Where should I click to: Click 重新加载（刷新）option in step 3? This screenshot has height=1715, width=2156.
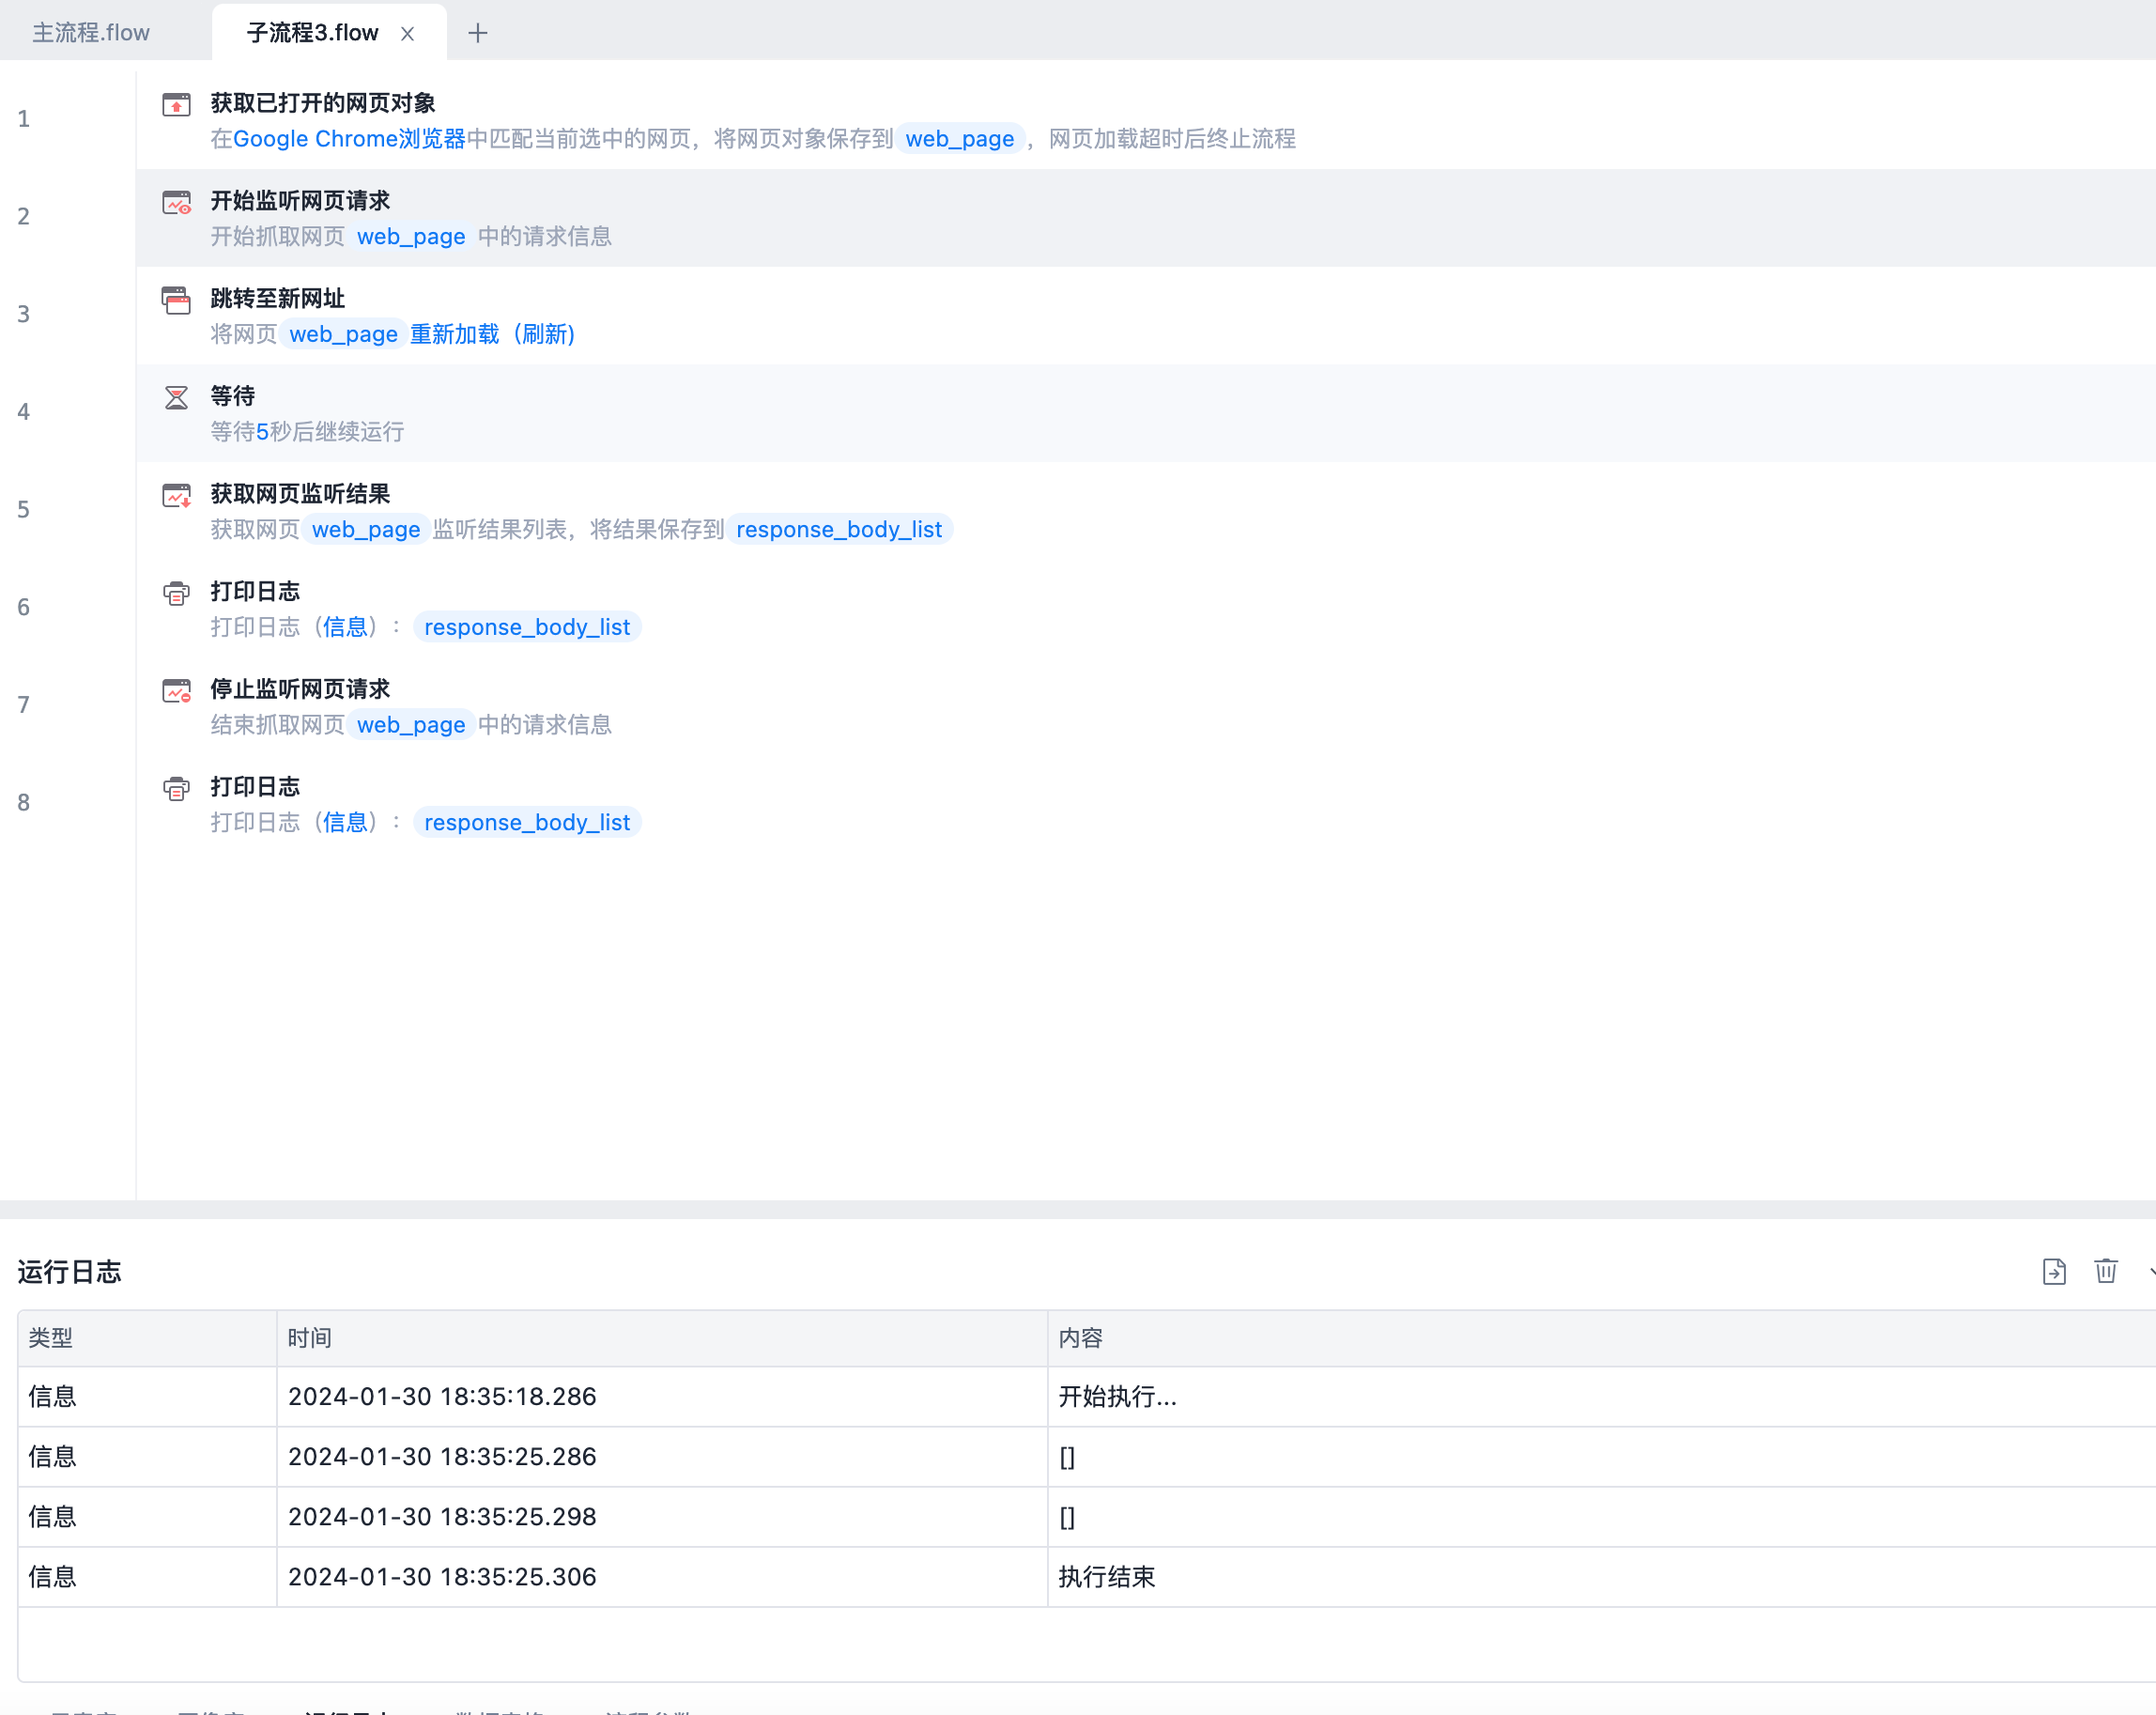[x=492, y=334]
